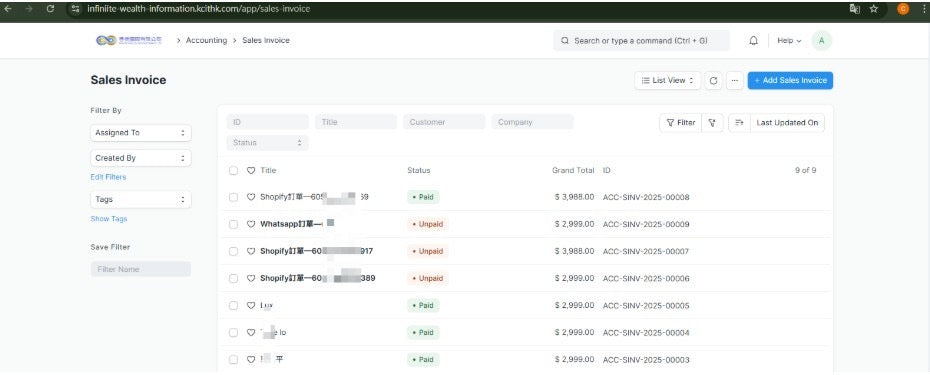Like the ACC-SINV-2025-00003 invoice heart icon

click(251, 360)
